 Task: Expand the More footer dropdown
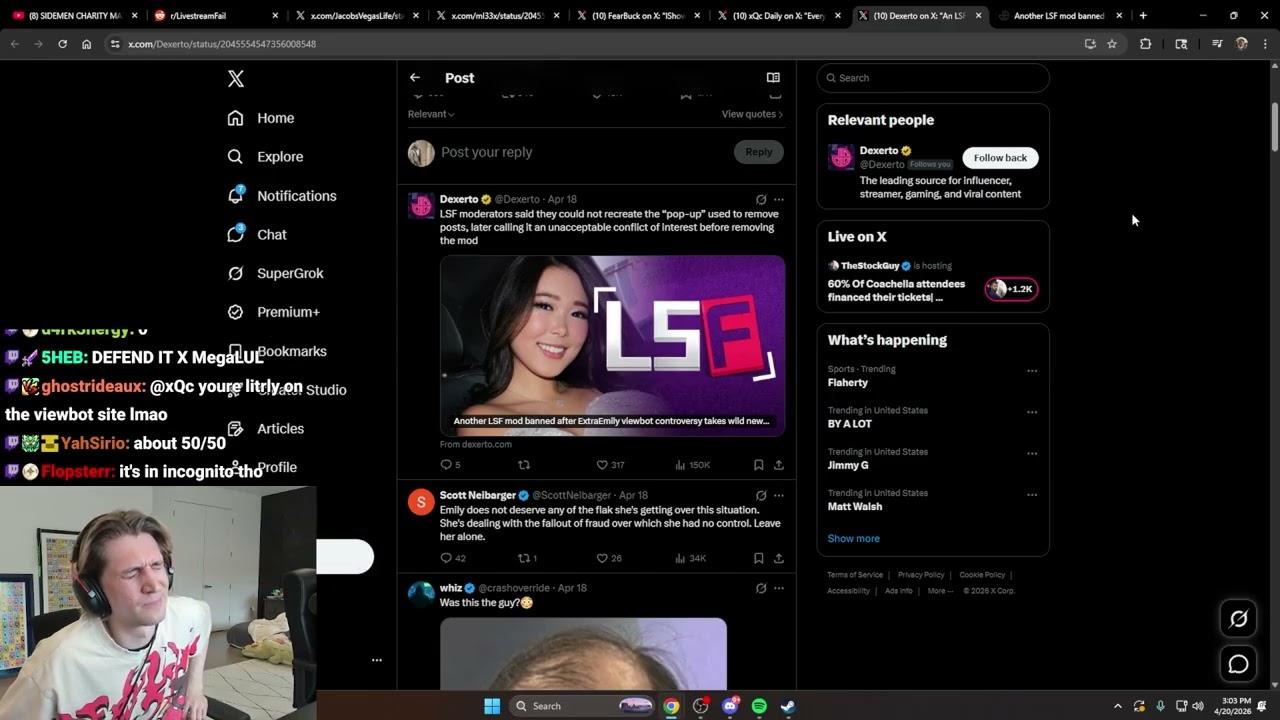[x=940, y=591]
